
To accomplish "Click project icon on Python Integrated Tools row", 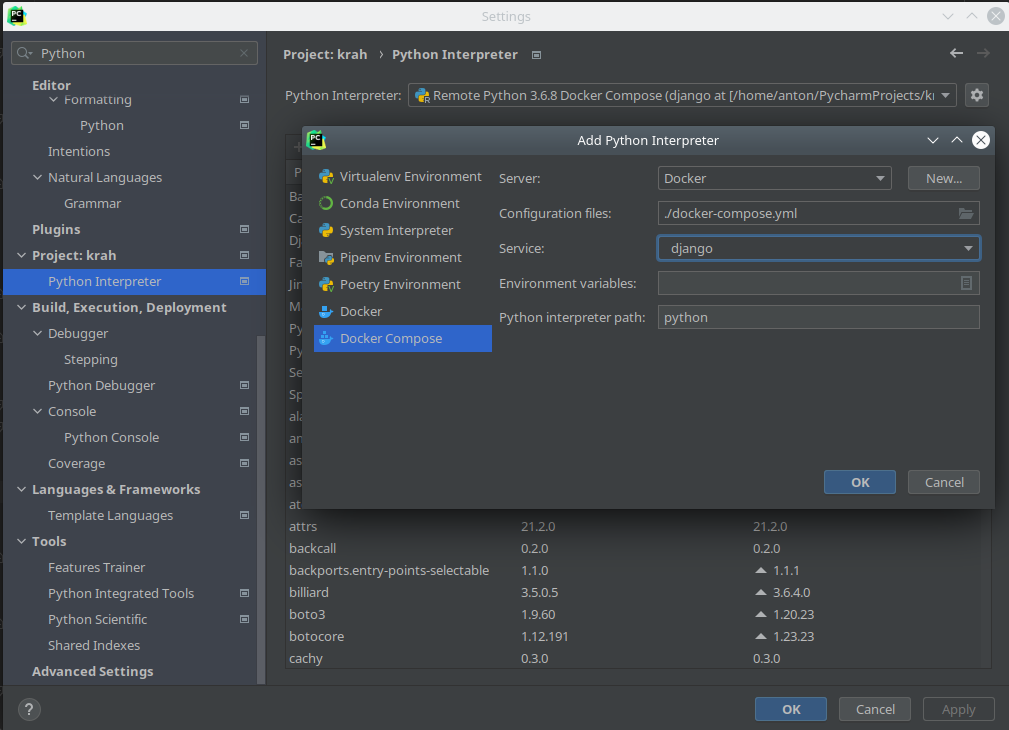I will (x=245, y=593).
